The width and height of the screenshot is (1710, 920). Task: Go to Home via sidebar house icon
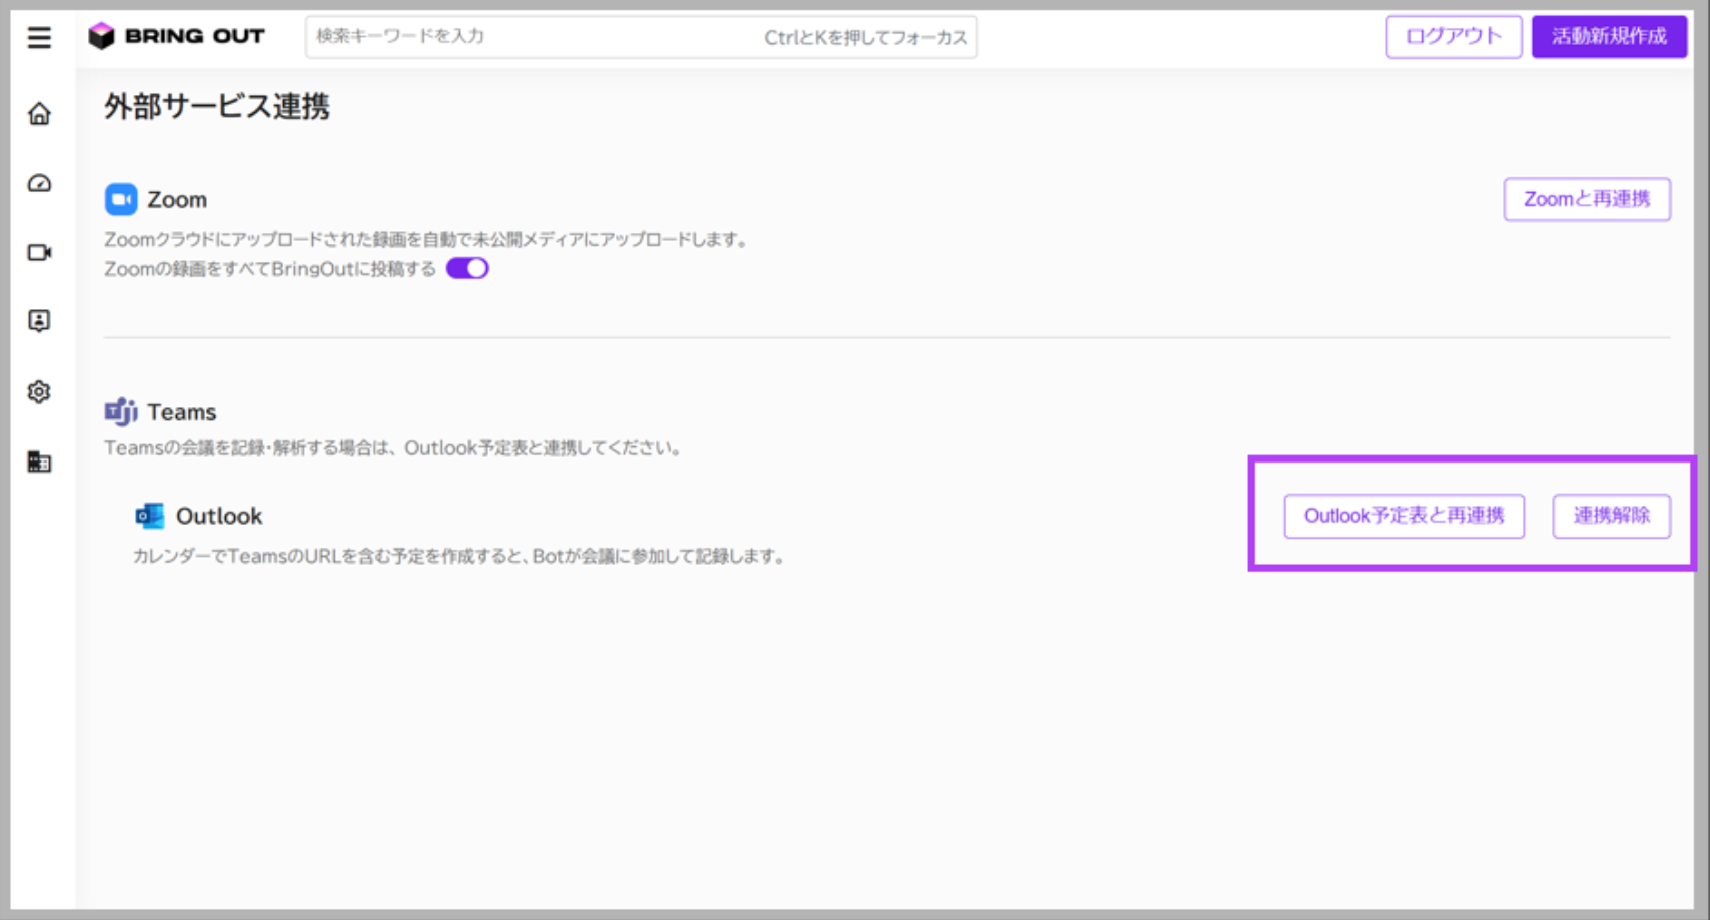coord(39,114)
